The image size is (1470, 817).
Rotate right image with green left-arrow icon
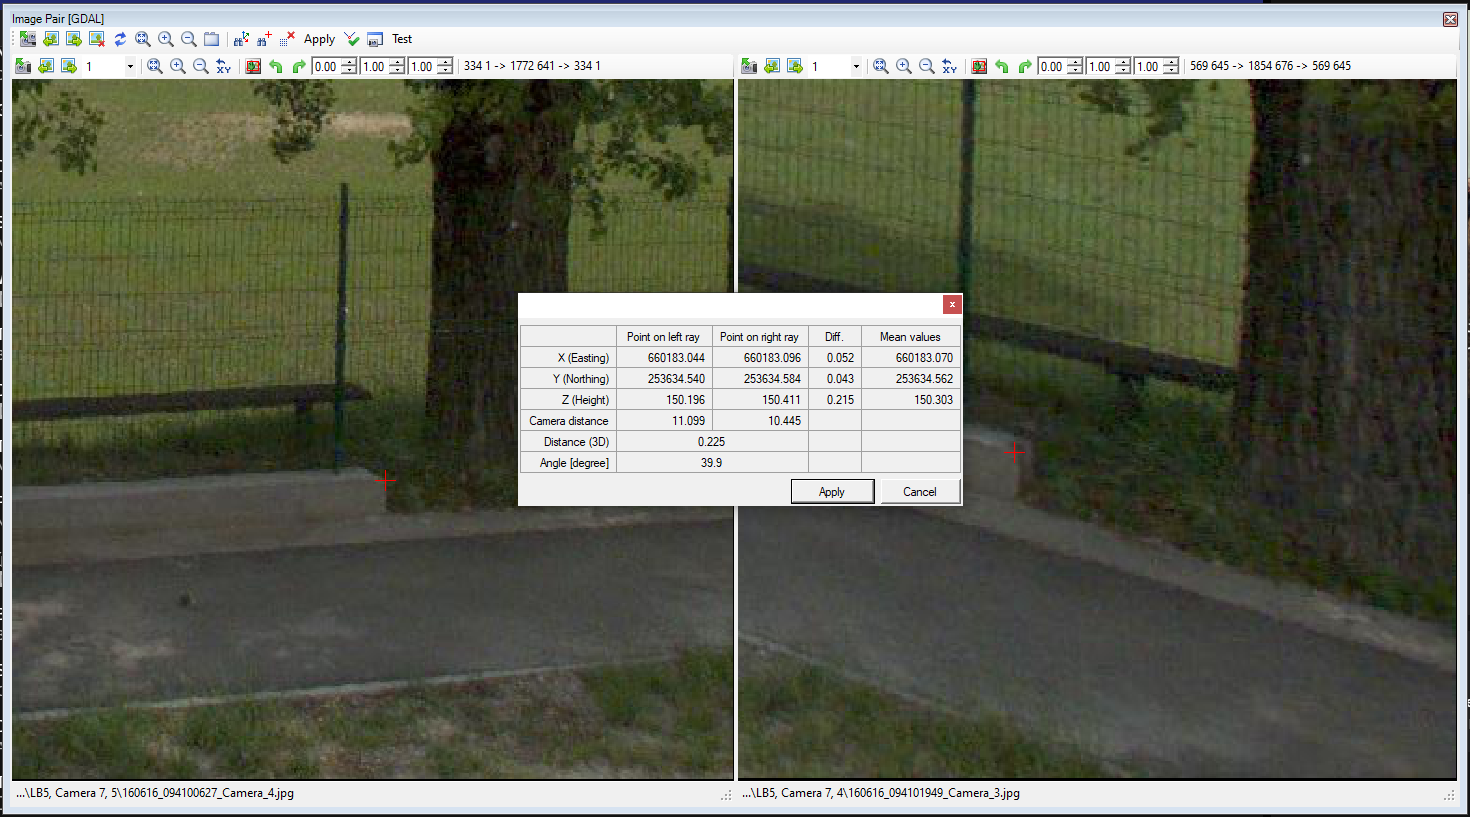coord(1002,66)
